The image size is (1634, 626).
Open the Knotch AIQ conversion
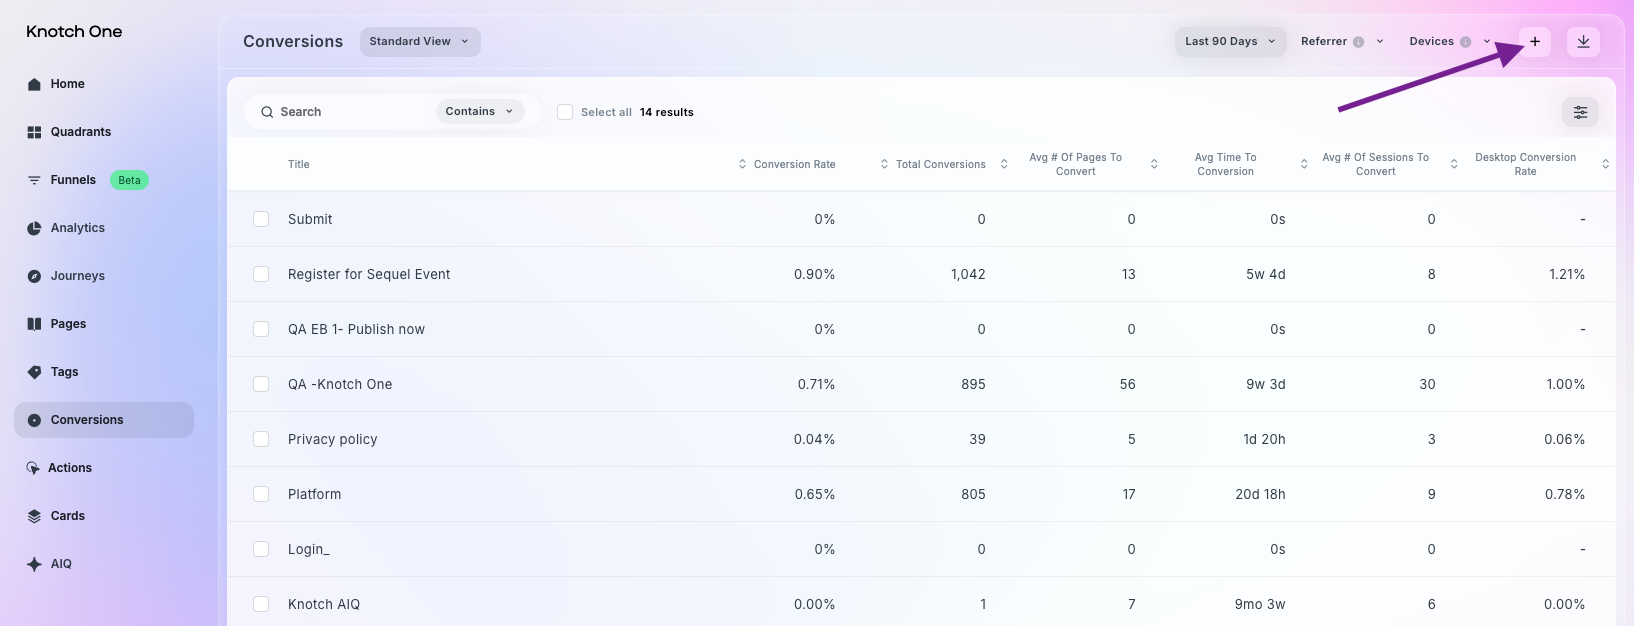[324, 604]
